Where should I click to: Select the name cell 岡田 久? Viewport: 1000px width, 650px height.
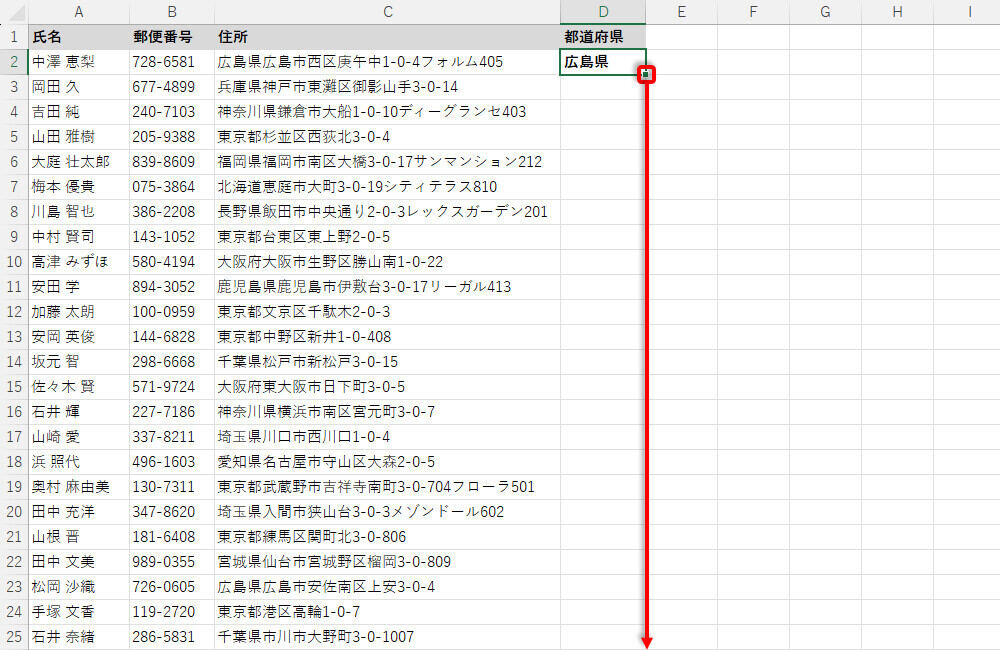pyautogui.click(x=79, y=87)
